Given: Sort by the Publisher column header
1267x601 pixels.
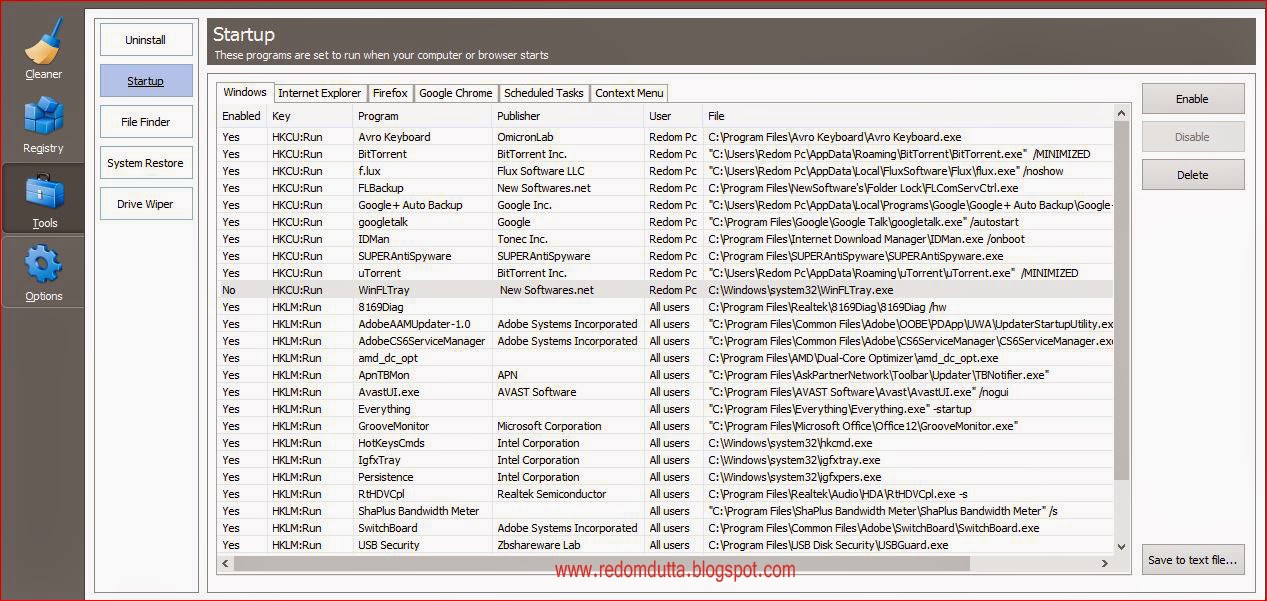Looking at the screenshot, I should (x=568, y=116).
